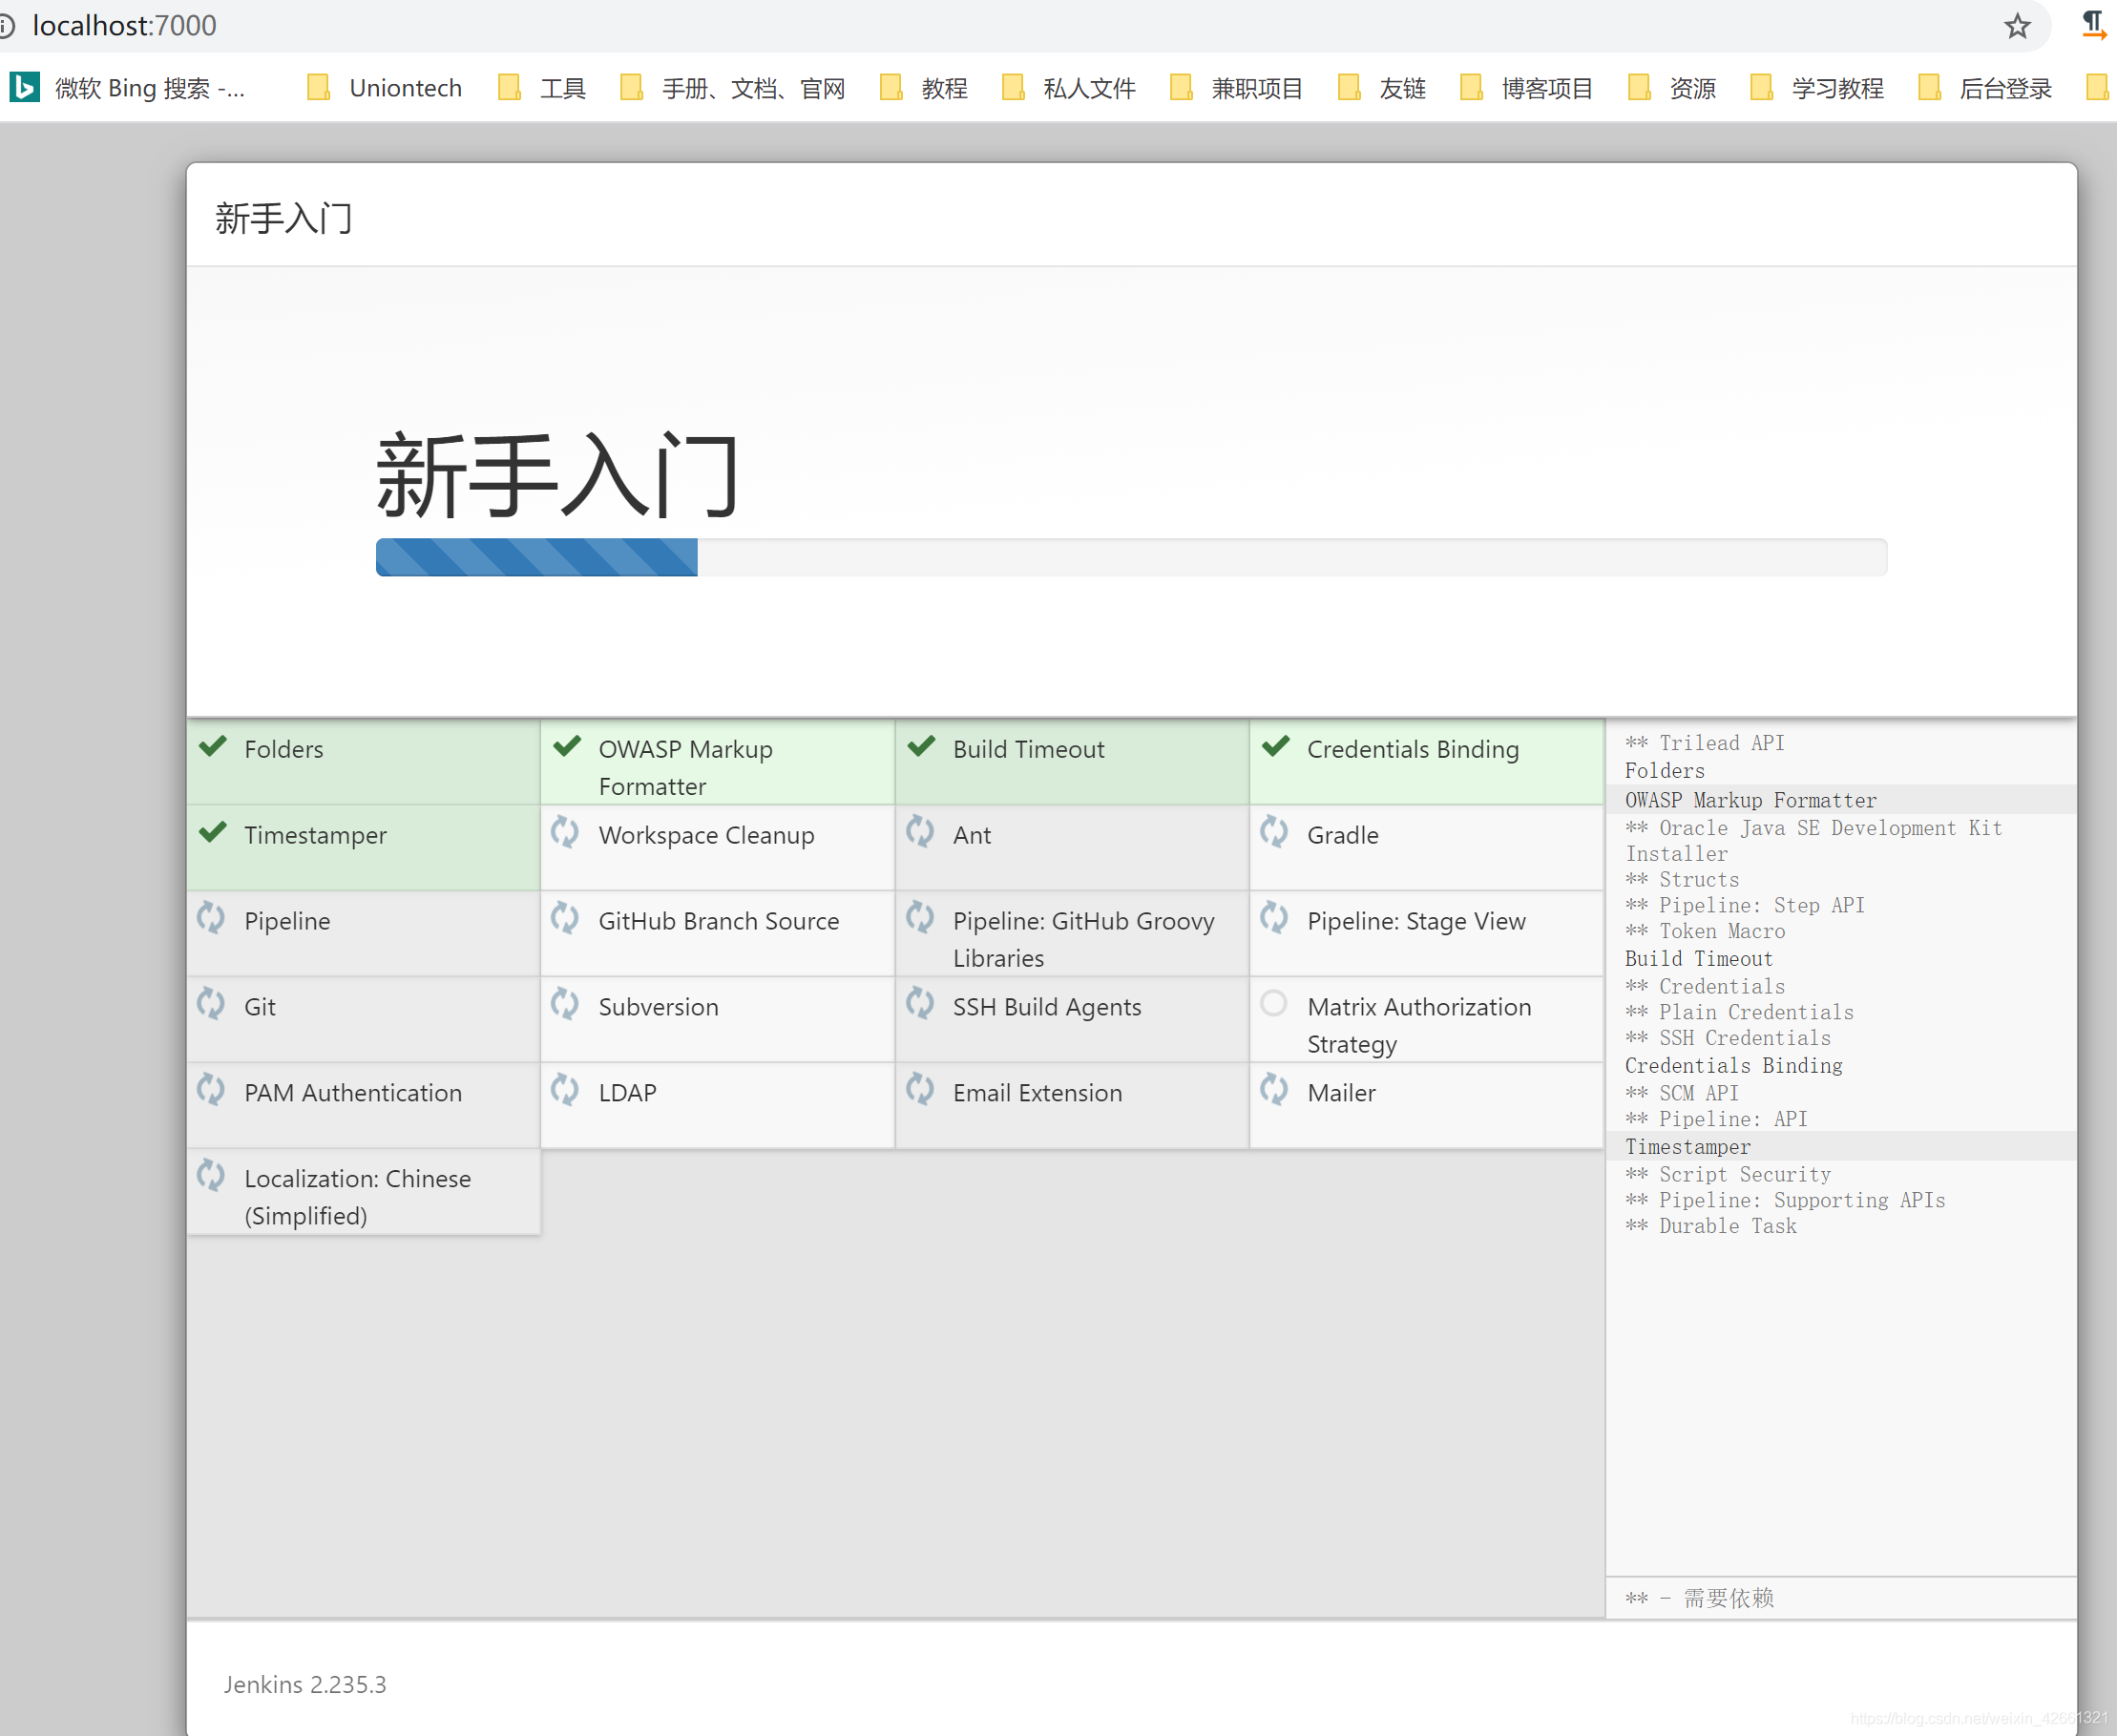Click the empty circle beside Matrix Authorization Strategy
The image size is (2117, 1736).
pyautogui.click(x=1274, y=1003)
